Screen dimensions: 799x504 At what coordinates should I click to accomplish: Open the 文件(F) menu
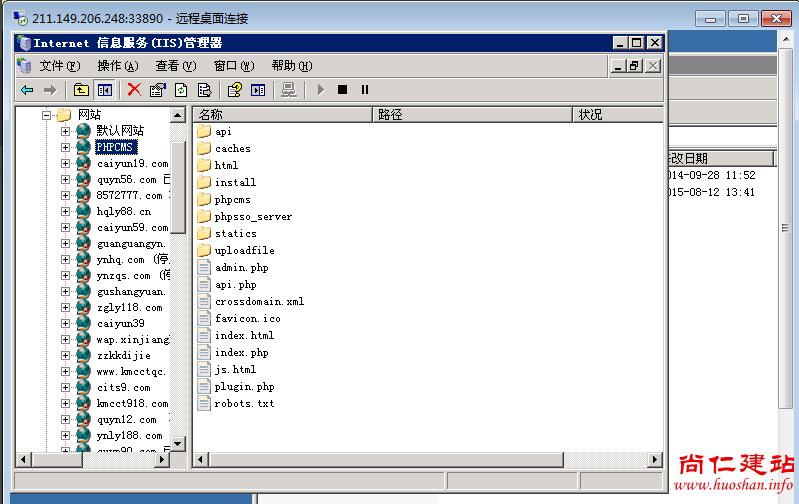click(58, 66)
